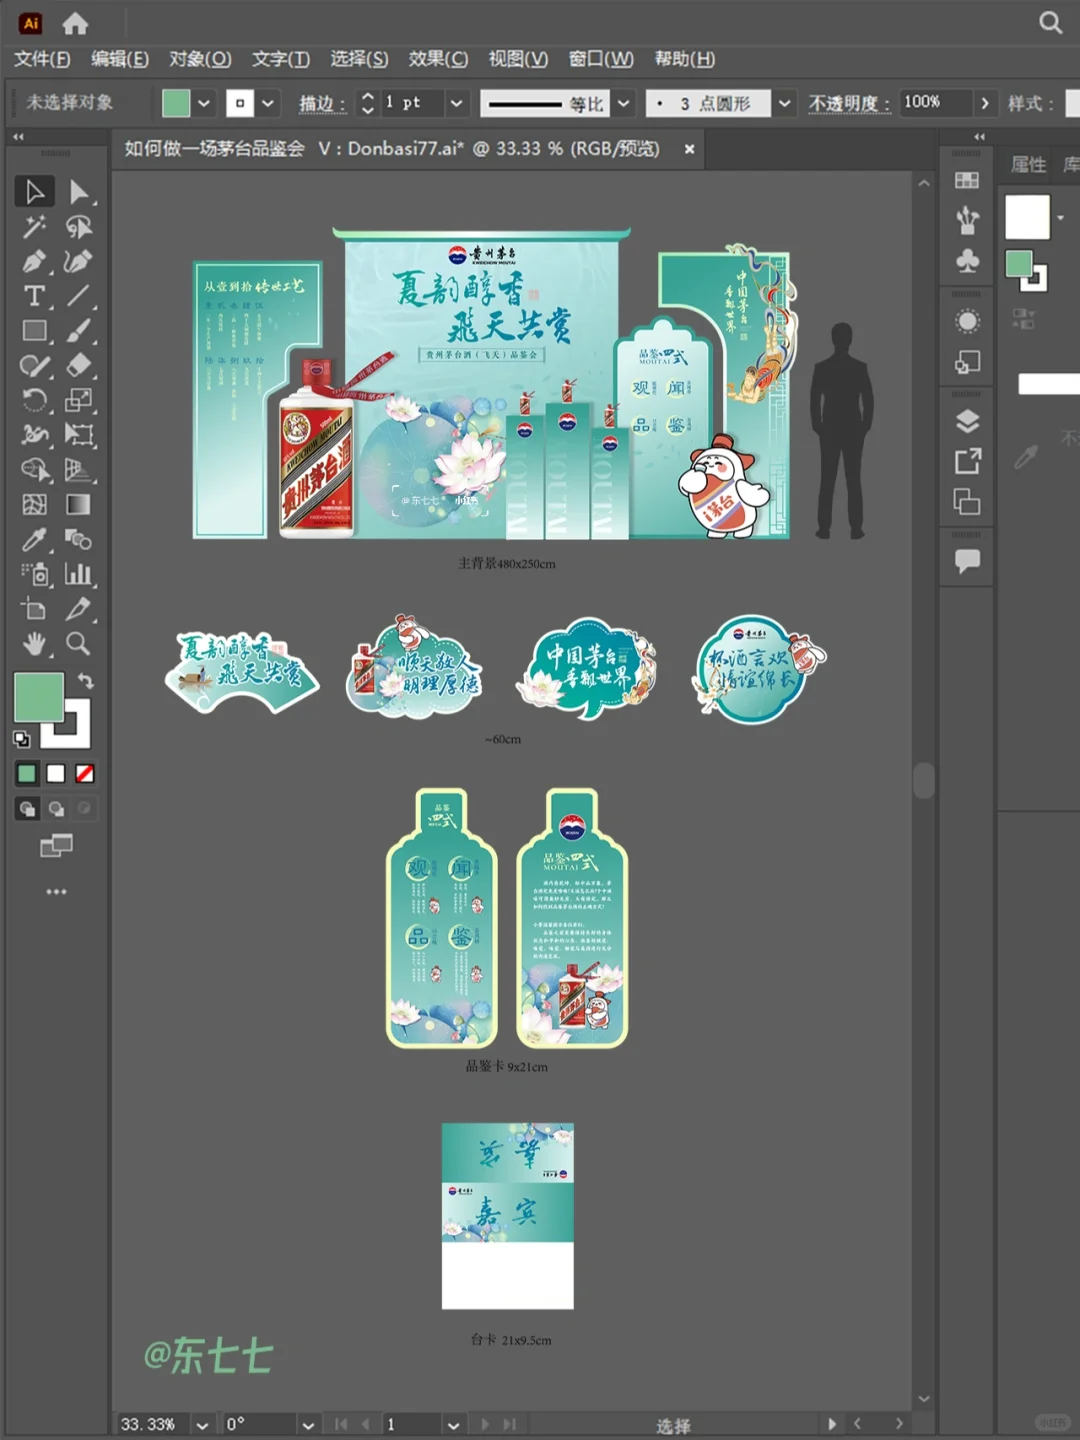The width and height of the screenshot is (1080, 1440).
Task: Open the 等比 stroke profile dropdown
Action: pyautogui.click(x=623, y=103)
